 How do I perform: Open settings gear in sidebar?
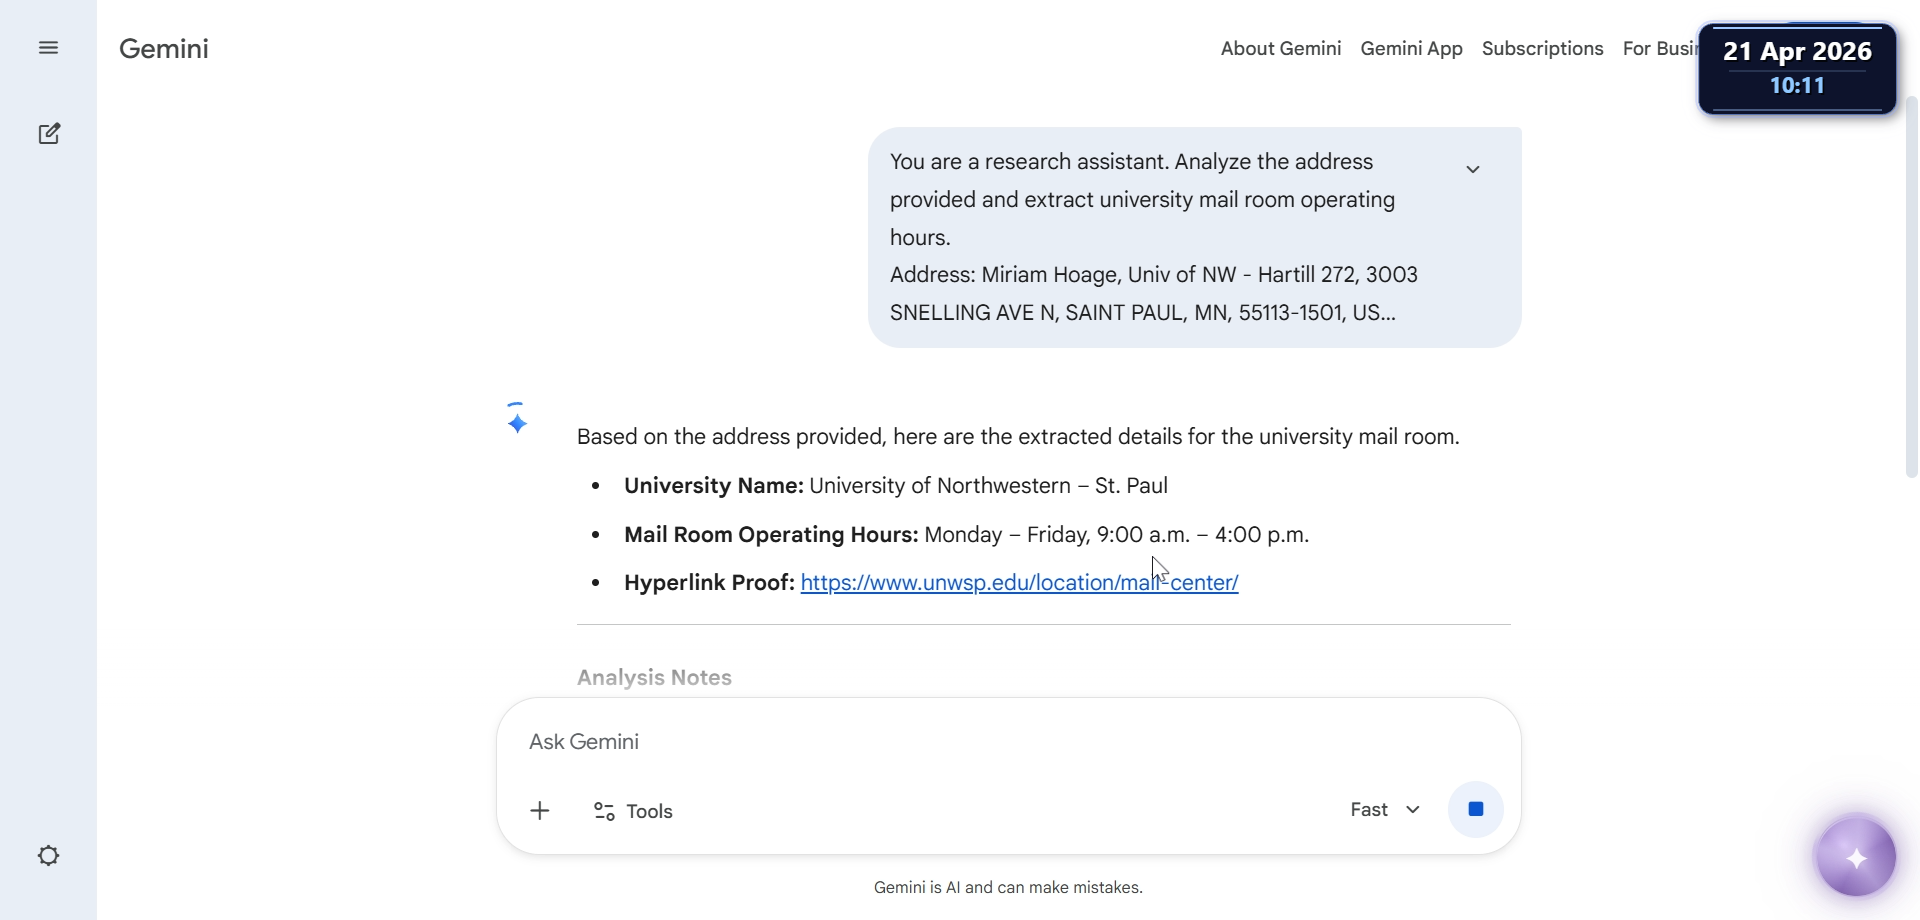pos(48,856)
